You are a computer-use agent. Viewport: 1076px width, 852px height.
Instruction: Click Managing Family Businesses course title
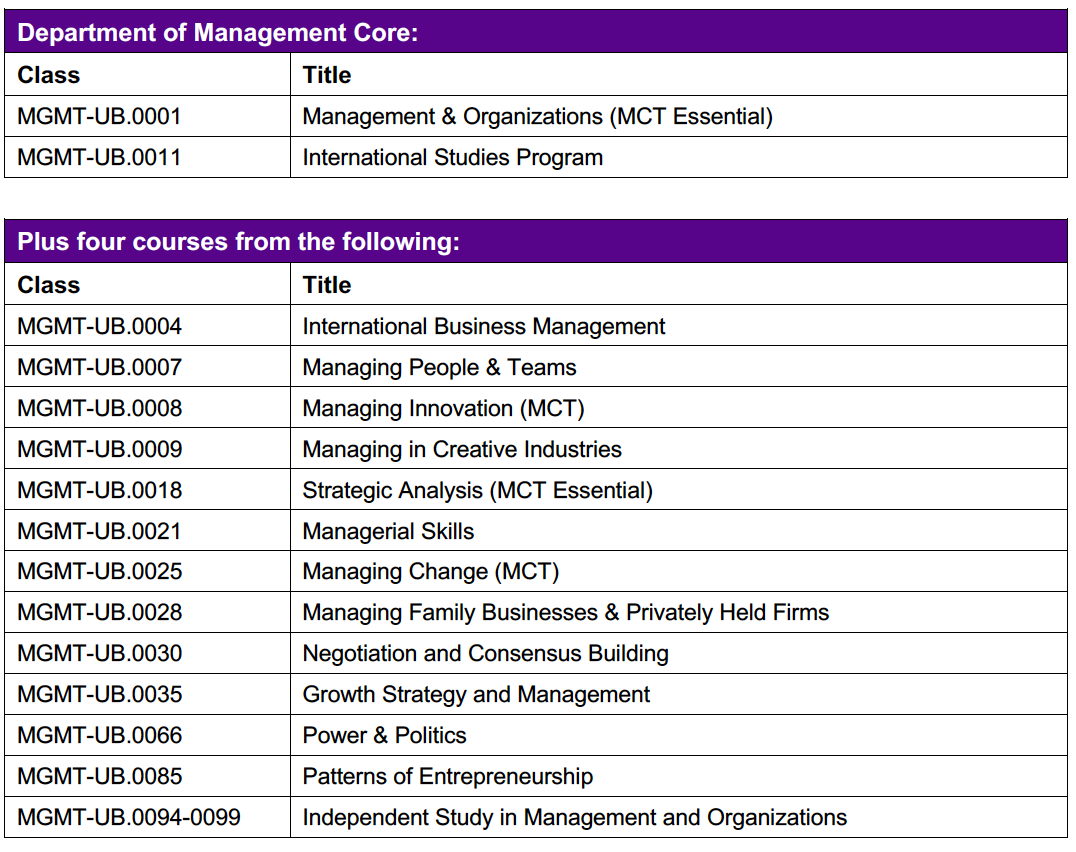pos(565,613)
